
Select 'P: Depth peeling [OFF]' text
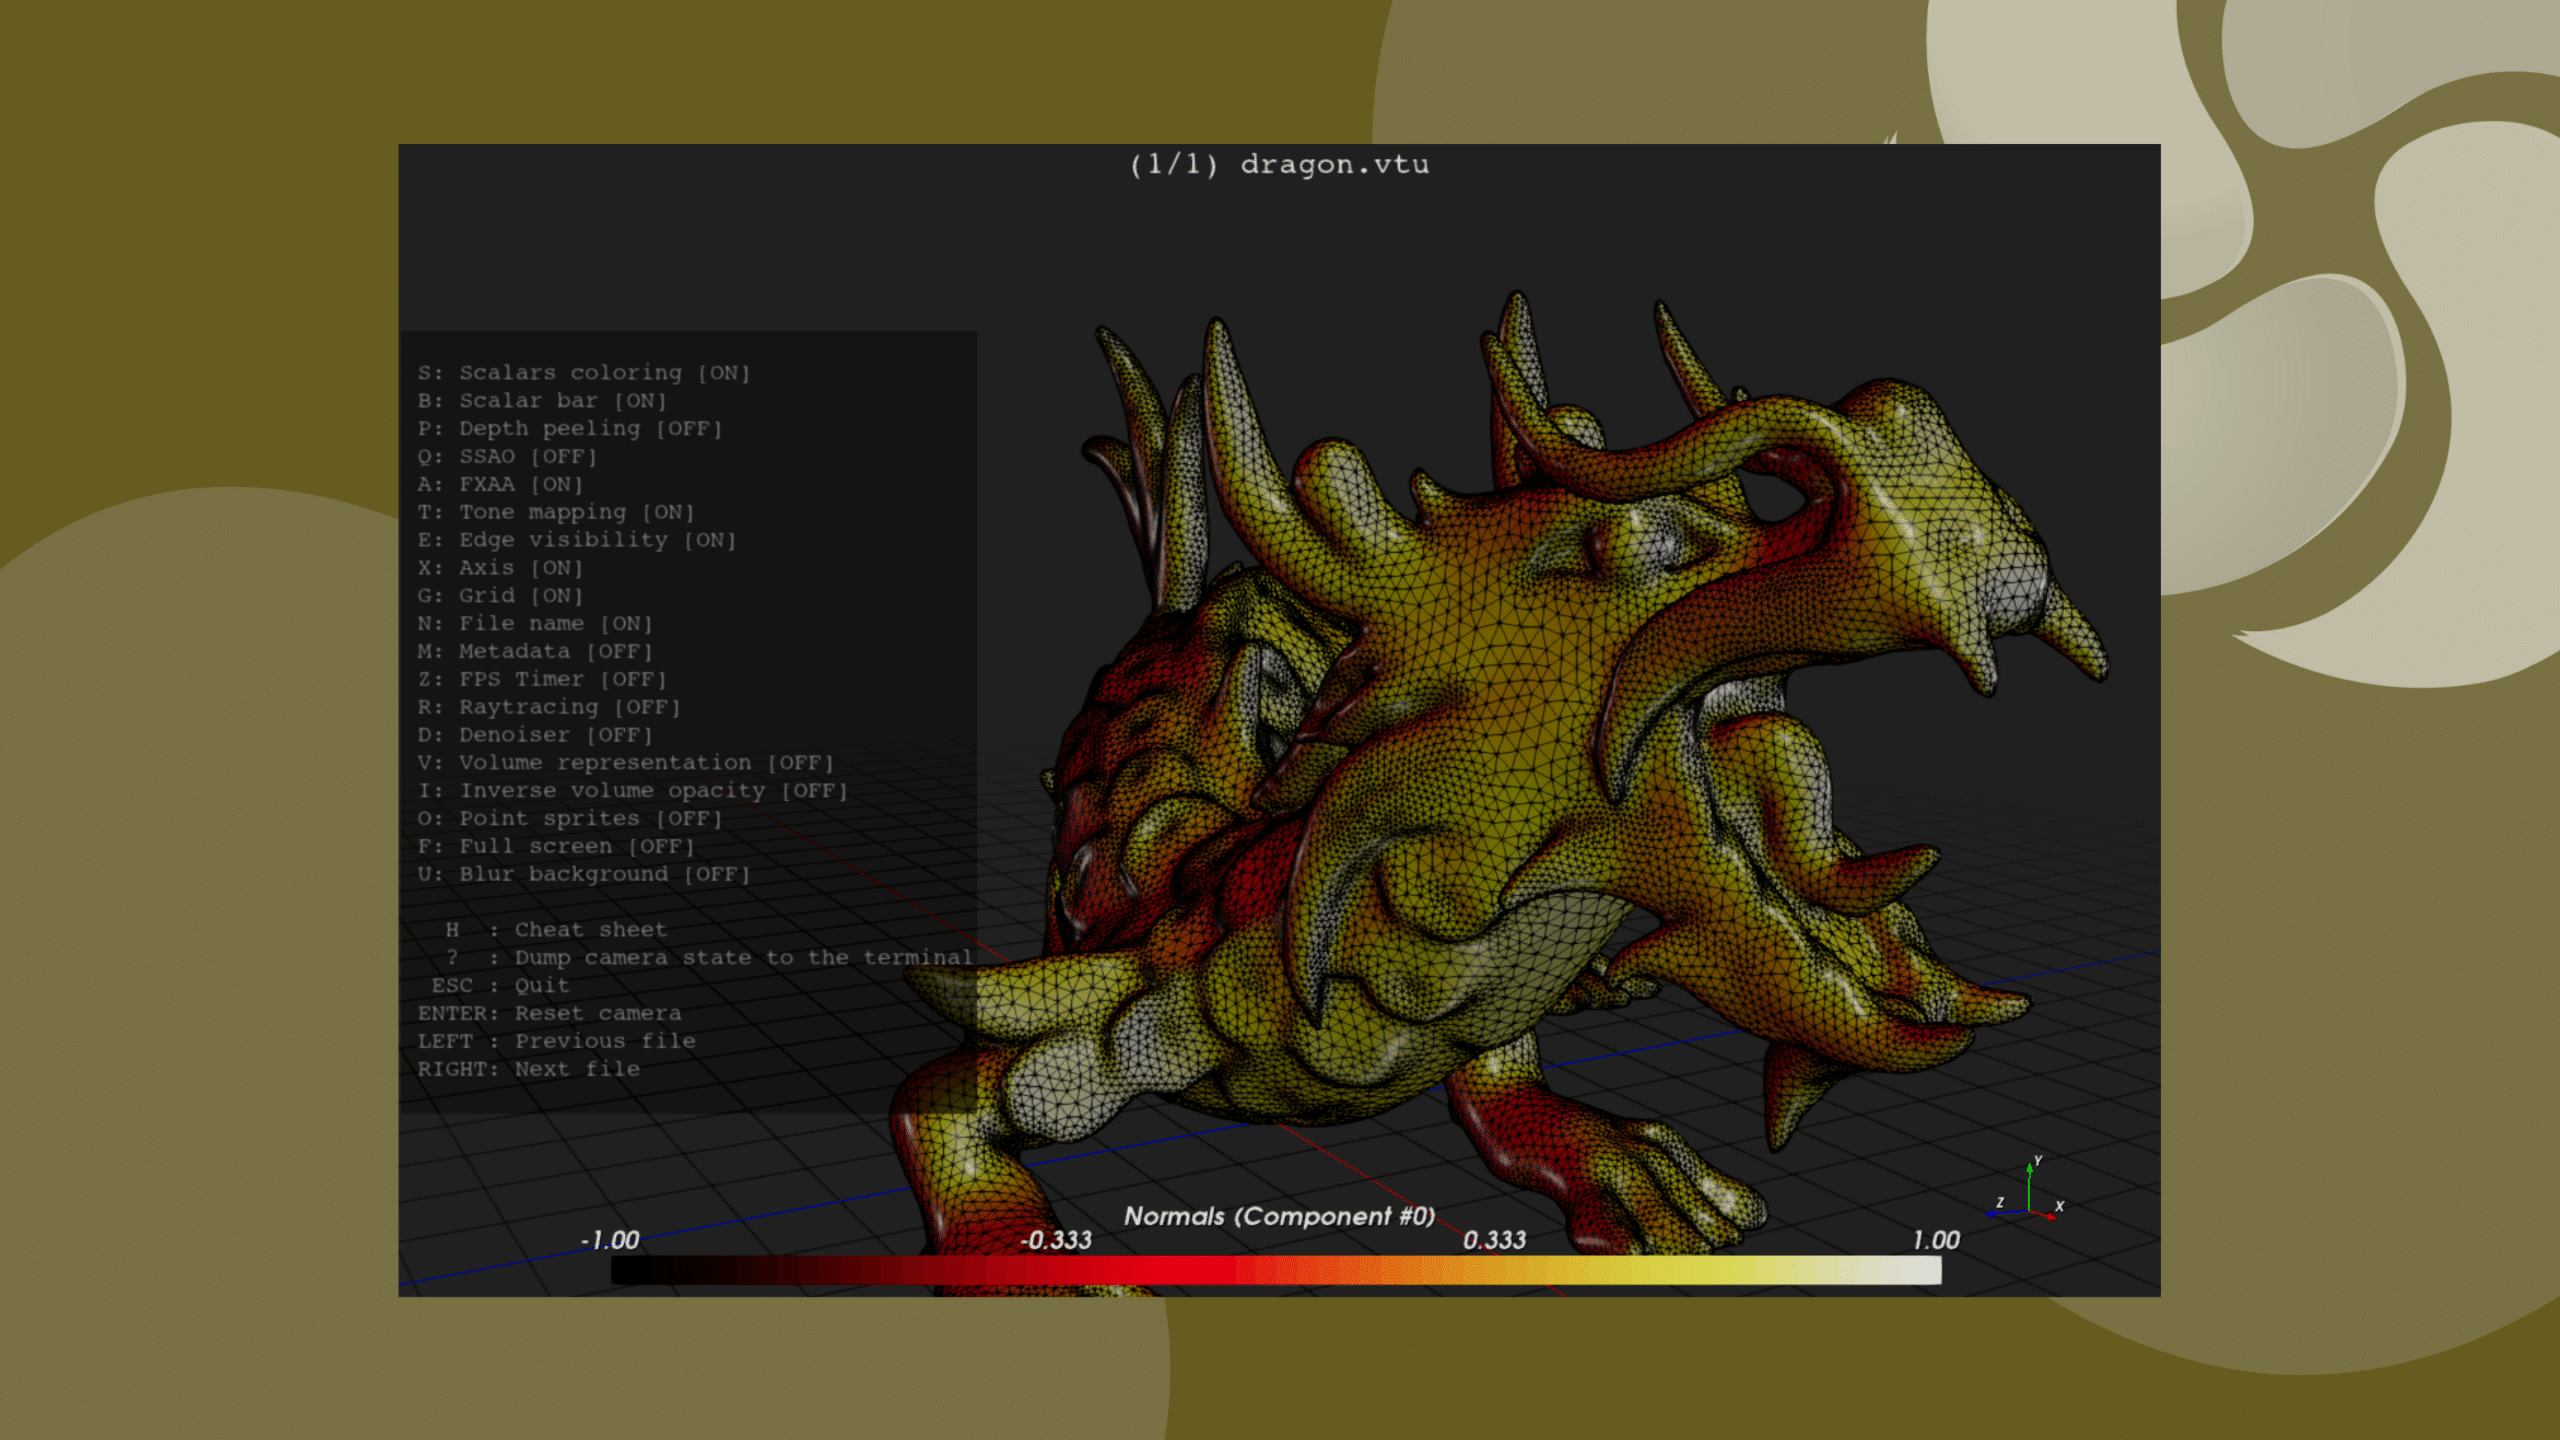(x=570, y=429)
